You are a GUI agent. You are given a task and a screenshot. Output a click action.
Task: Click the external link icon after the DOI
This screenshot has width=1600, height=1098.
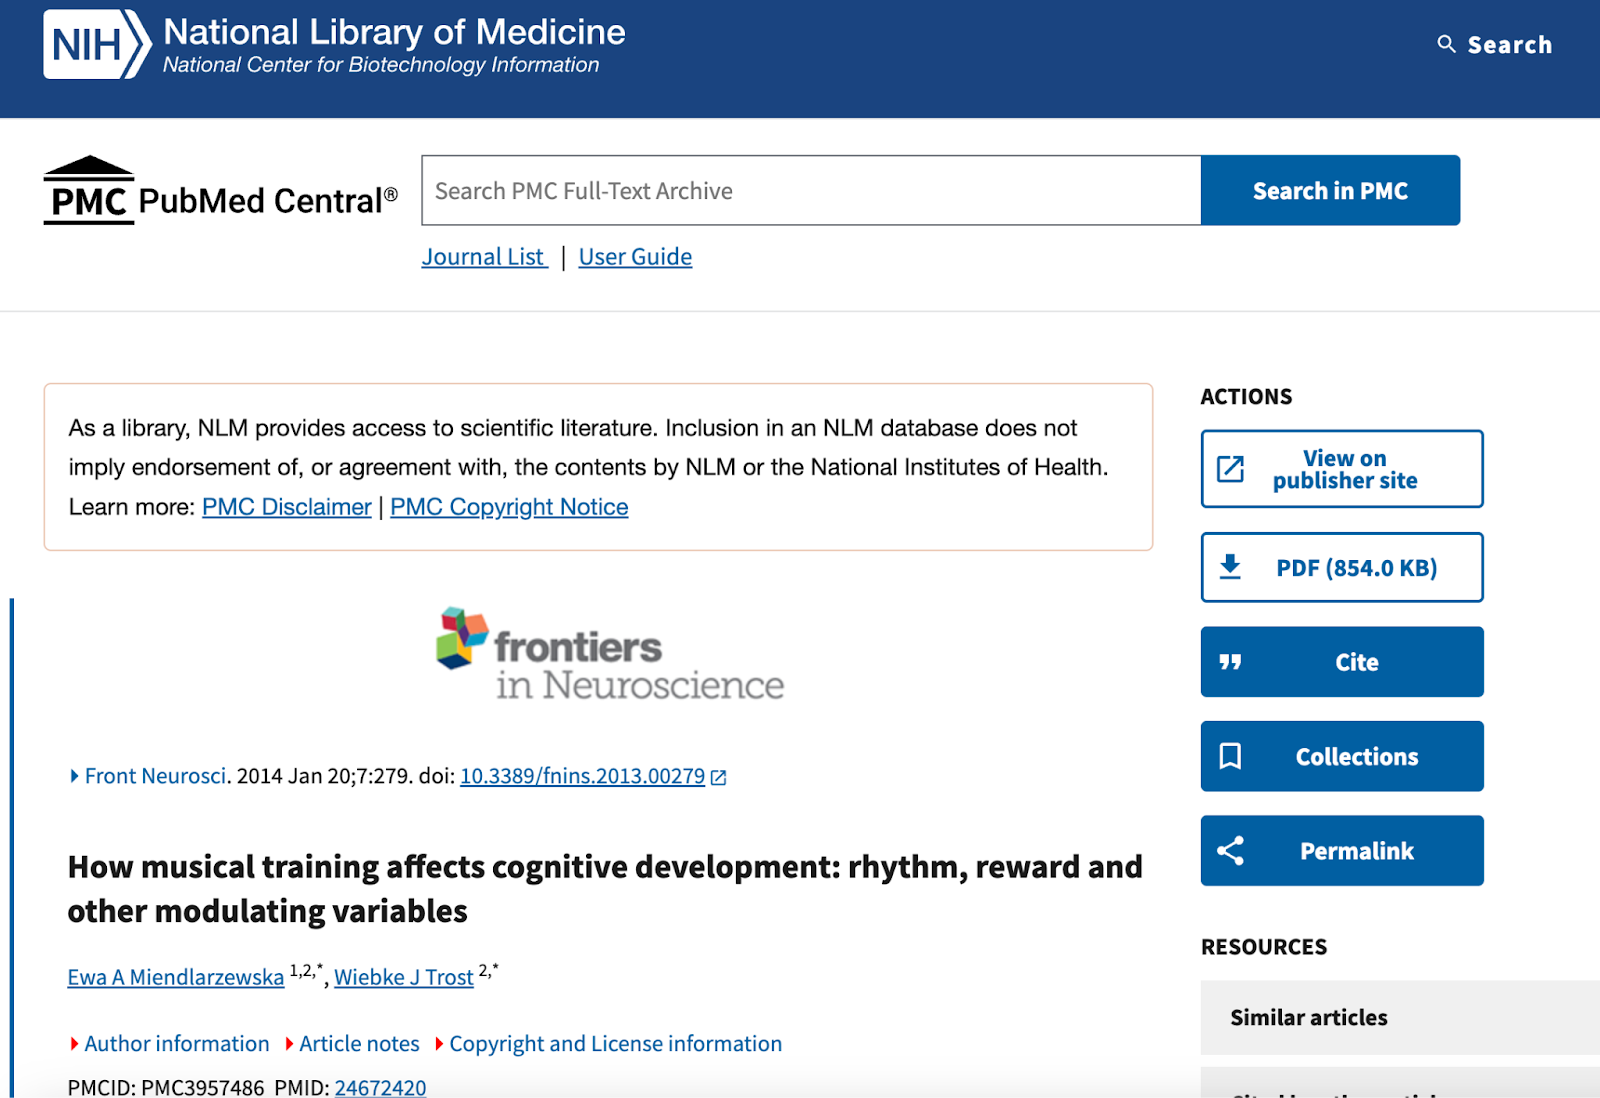[x=718, y=777]
